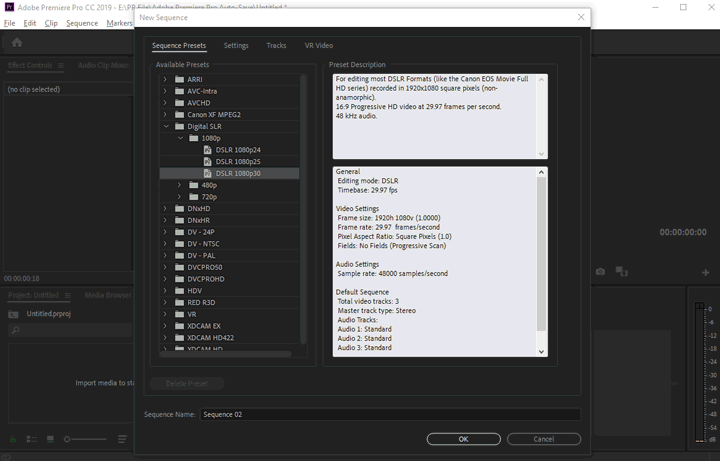Expand the DV - NTSC folder
The width and height of the screenshot is (720, 461).
click(165, 244)
